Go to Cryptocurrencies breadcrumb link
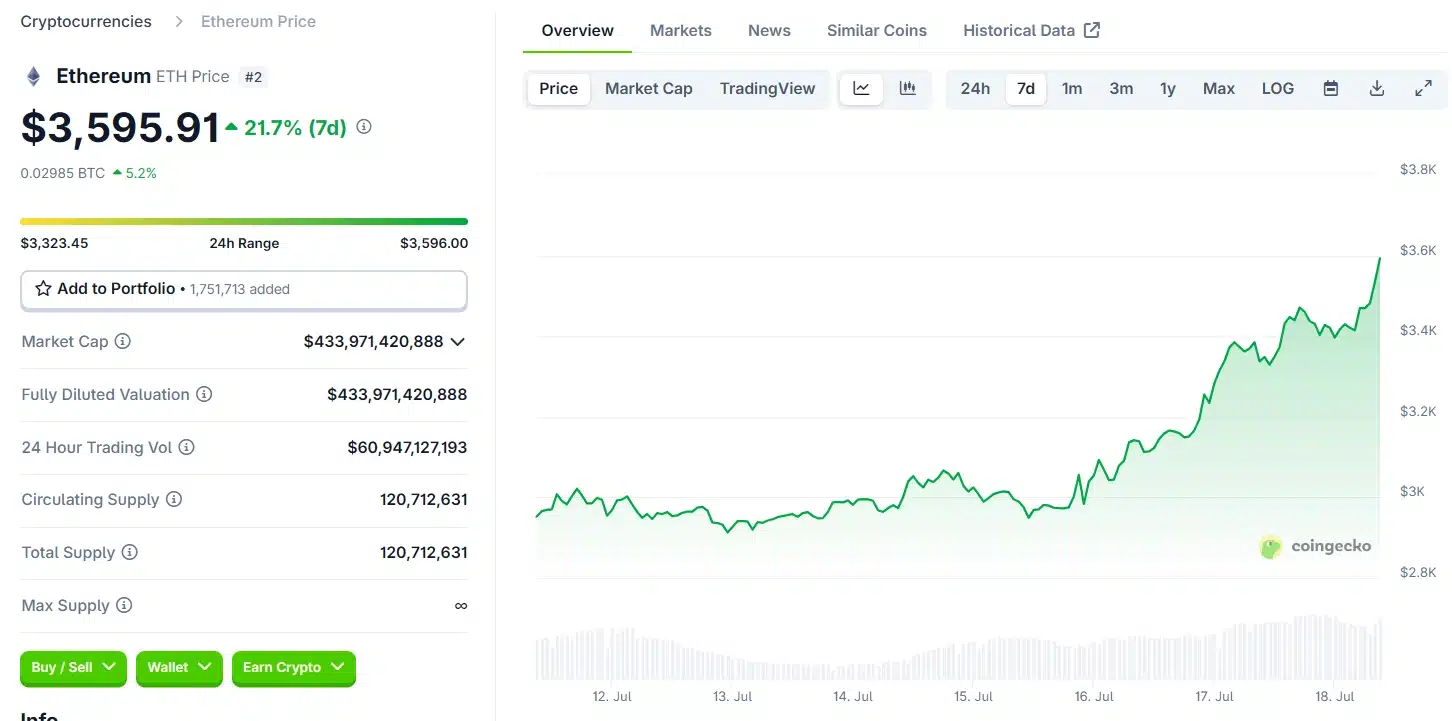The width and height of the screenshot is (1452, 721). (x=86, y=21)
